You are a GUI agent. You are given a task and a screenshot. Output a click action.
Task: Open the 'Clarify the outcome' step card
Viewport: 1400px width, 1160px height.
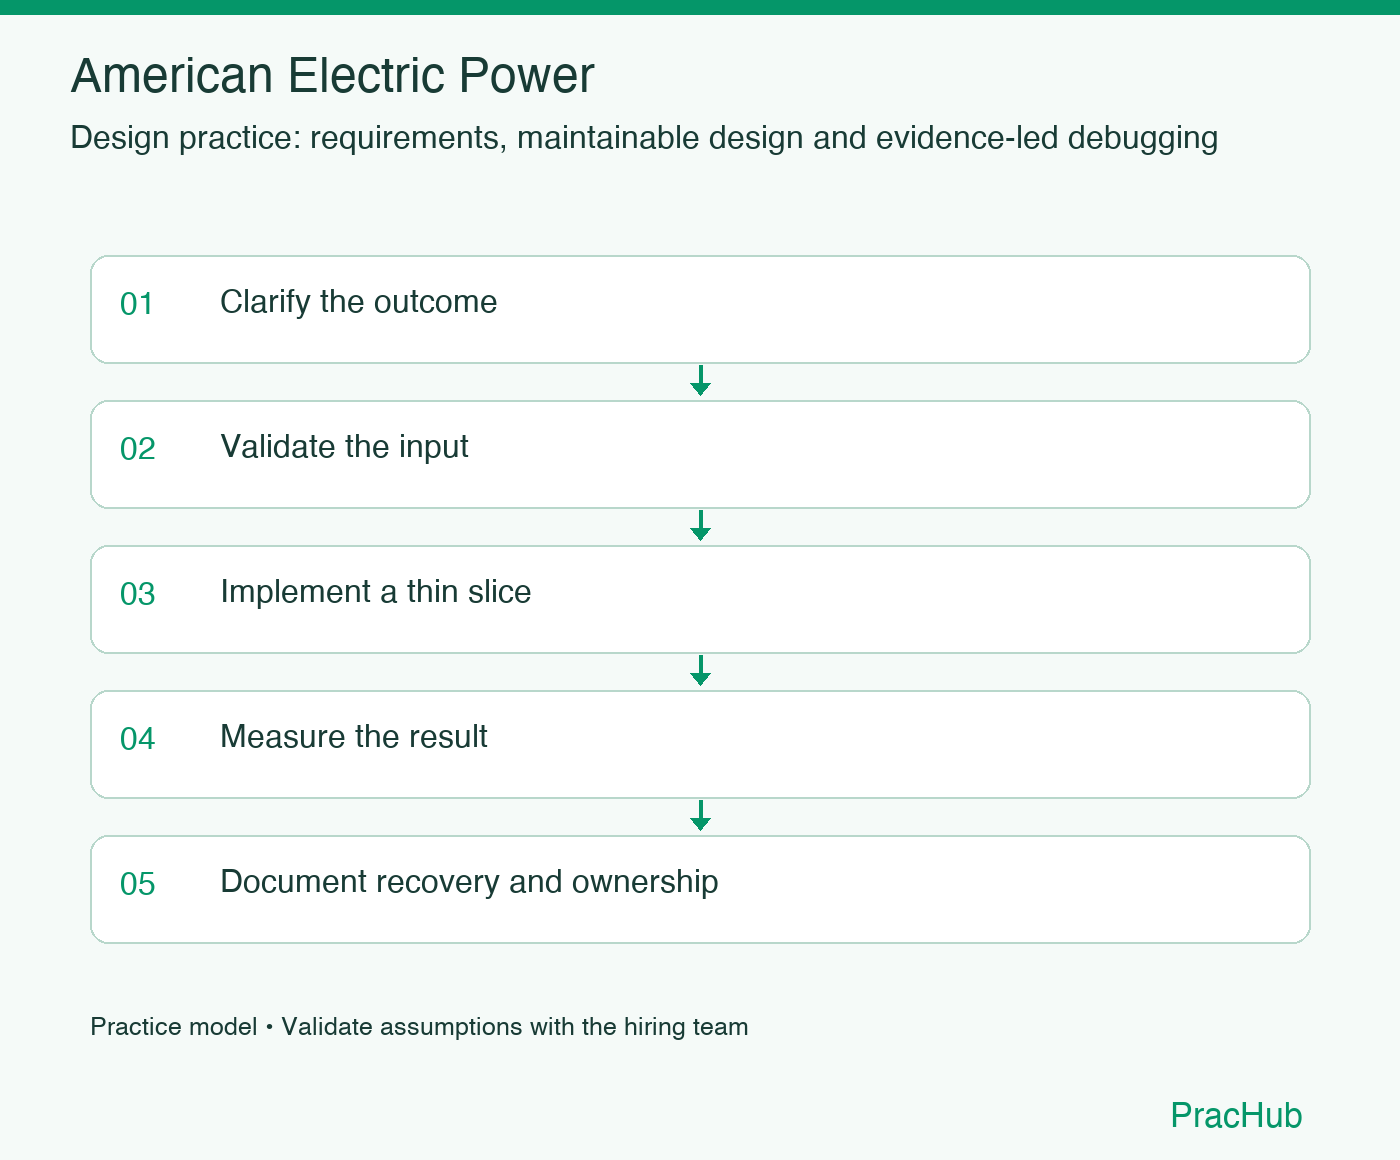(700, 309)
